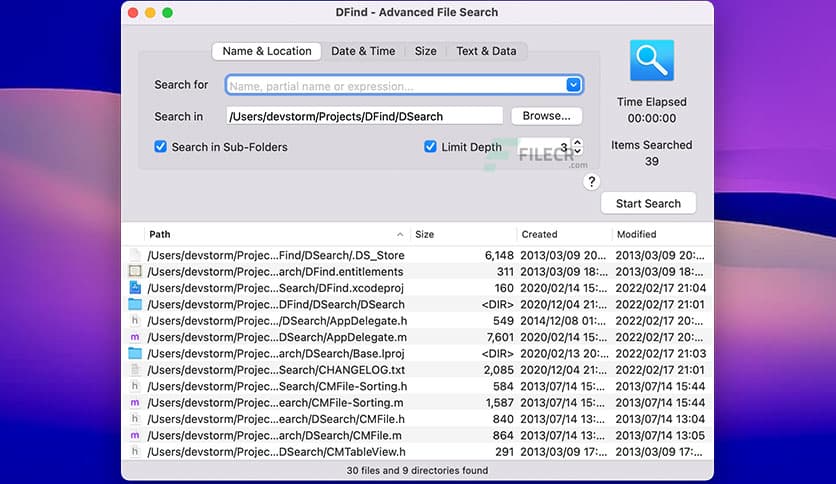The image size is (836, 484).
Task: Open the Search for history dropdown
Action: [x=573, y=85]
